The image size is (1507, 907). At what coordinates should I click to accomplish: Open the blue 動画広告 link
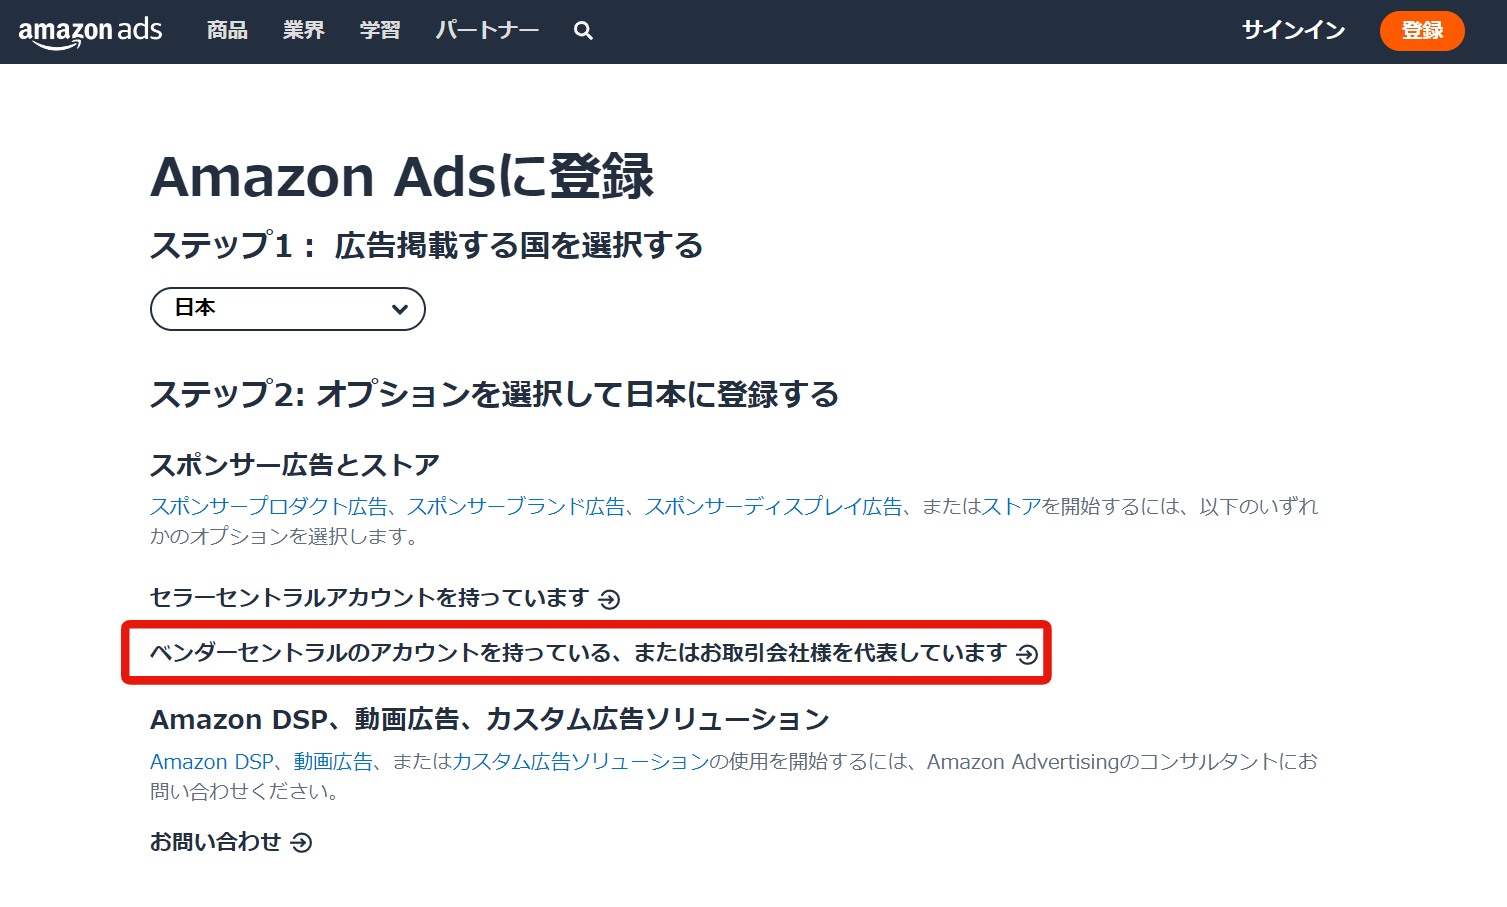click(x=333, y=762)
